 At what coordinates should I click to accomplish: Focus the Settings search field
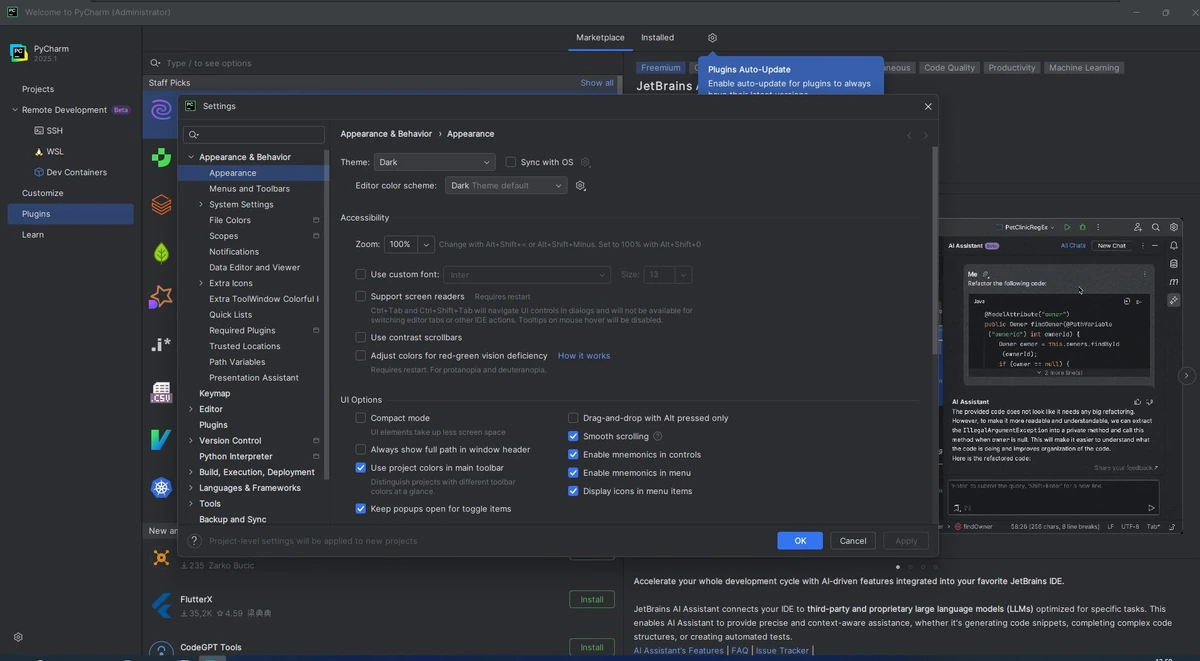(254, 135)
